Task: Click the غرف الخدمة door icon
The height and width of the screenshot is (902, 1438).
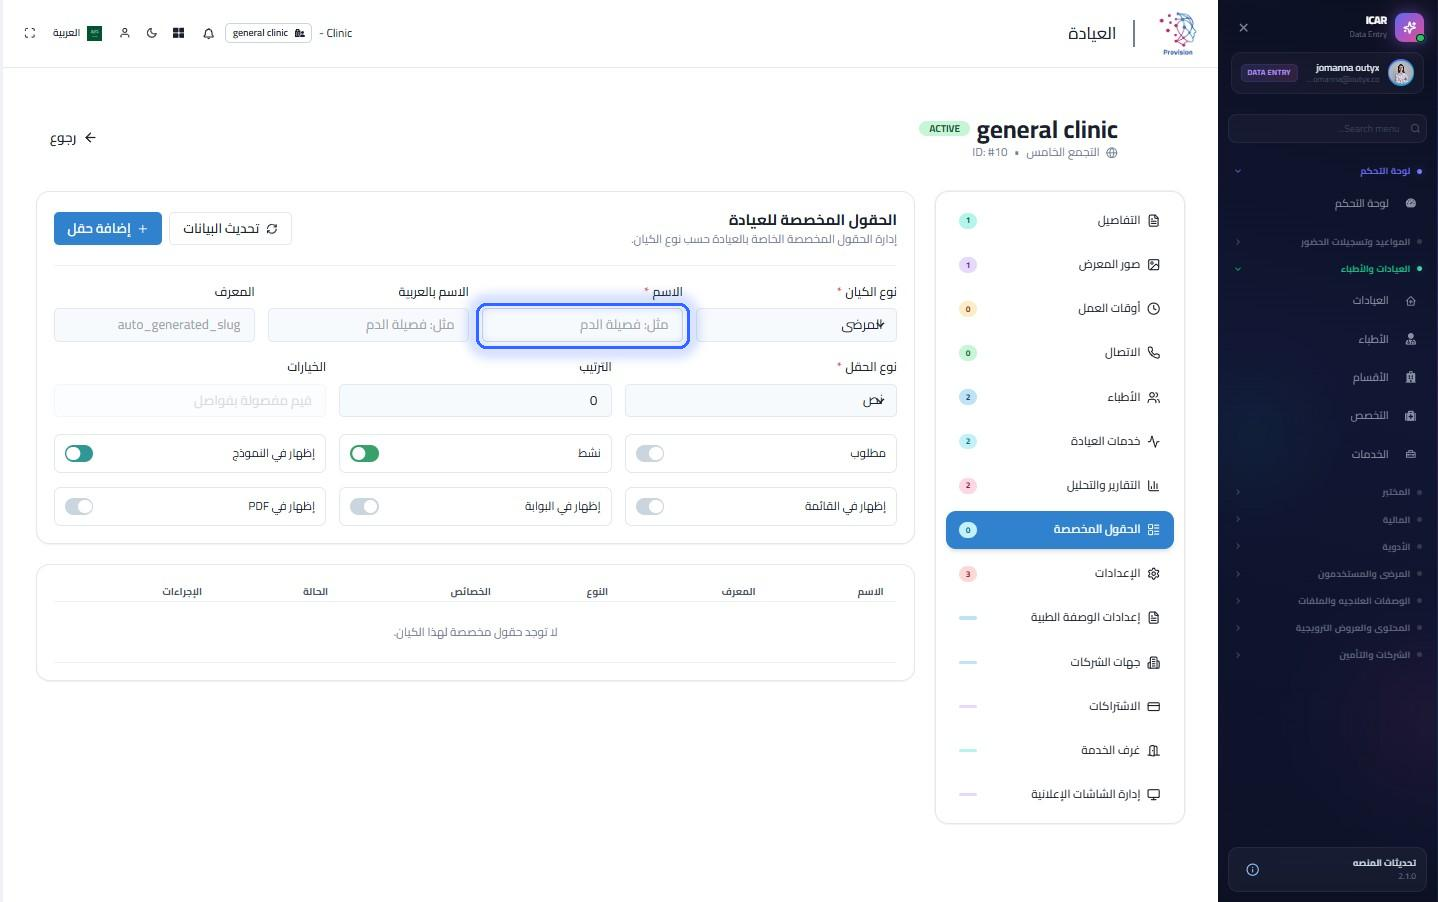Action: point(1154,750)
